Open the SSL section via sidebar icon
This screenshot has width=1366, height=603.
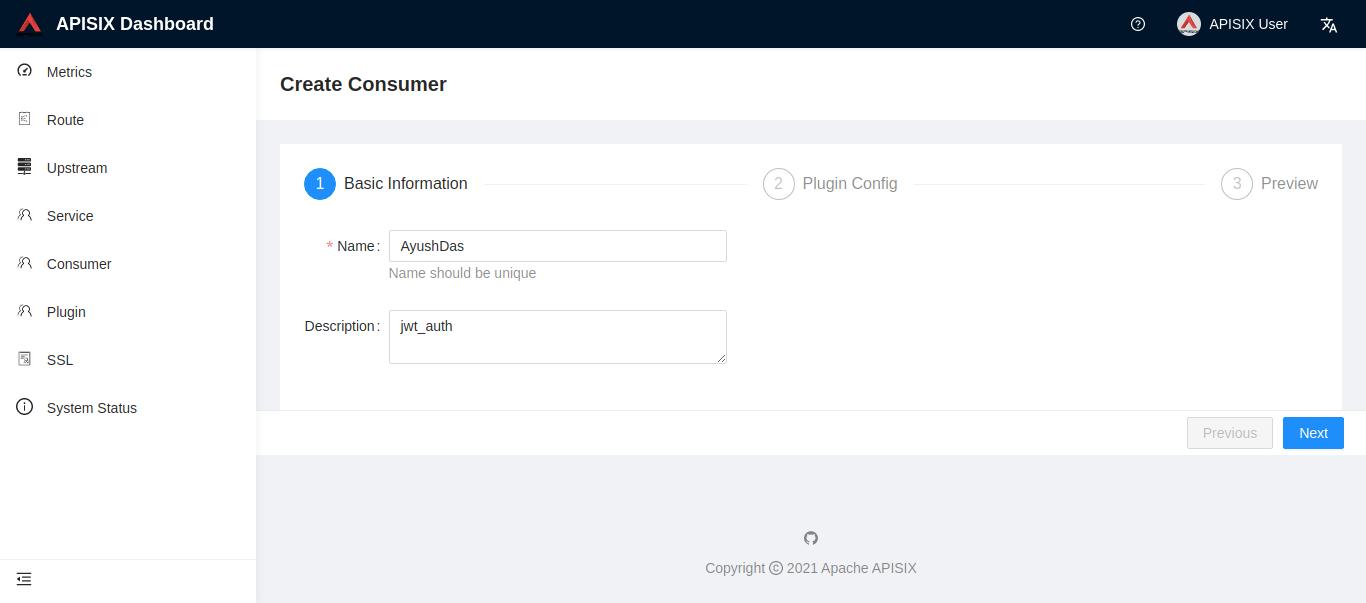pyautogui.click(x=24, y=359)
